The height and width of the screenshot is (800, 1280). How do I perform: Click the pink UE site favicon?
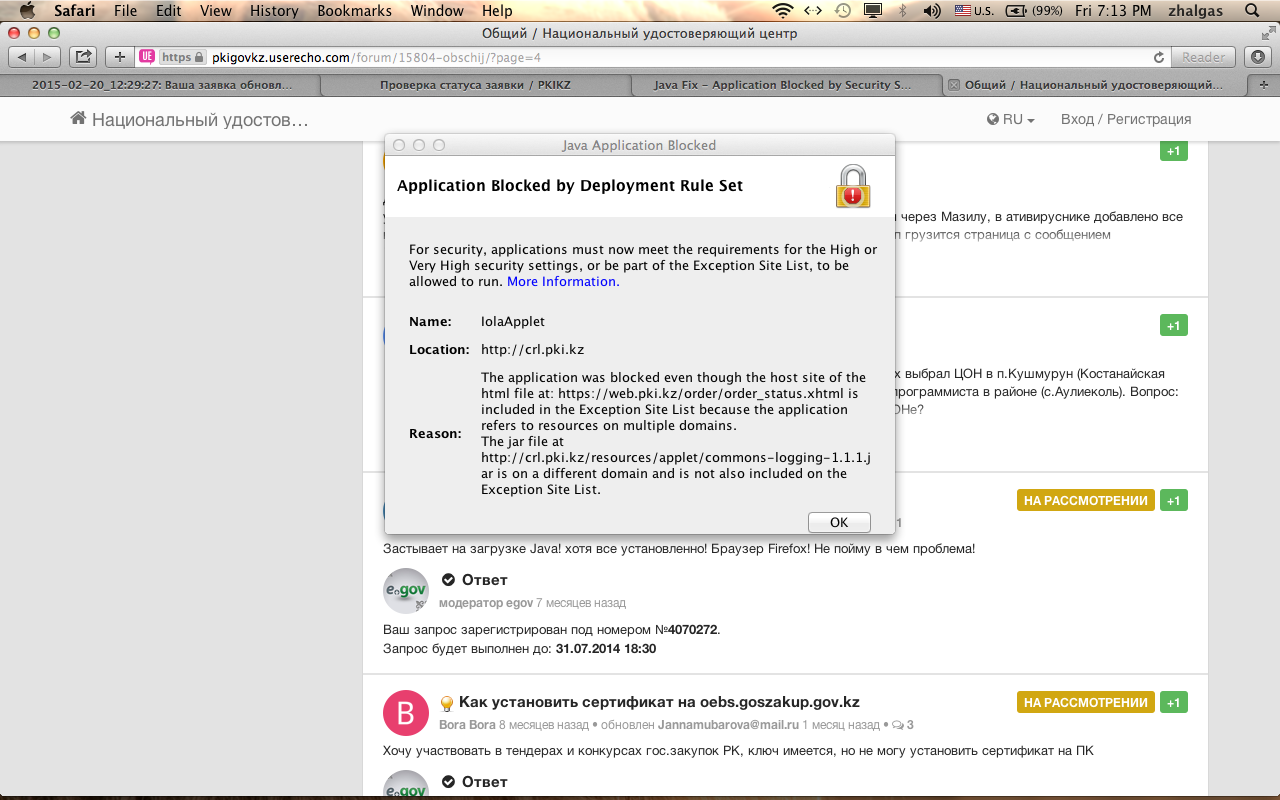pos(147,57)
